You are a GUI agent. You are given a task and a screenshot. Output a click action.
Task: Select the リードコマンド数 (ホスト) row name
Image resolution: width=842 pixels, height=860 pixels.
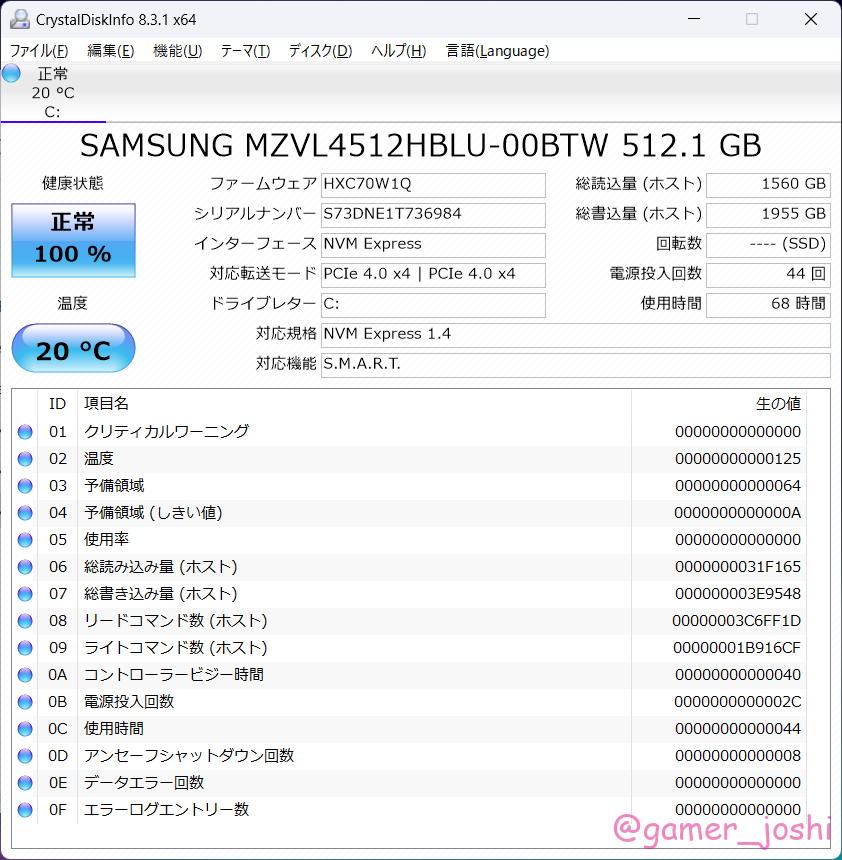[176, 621]
